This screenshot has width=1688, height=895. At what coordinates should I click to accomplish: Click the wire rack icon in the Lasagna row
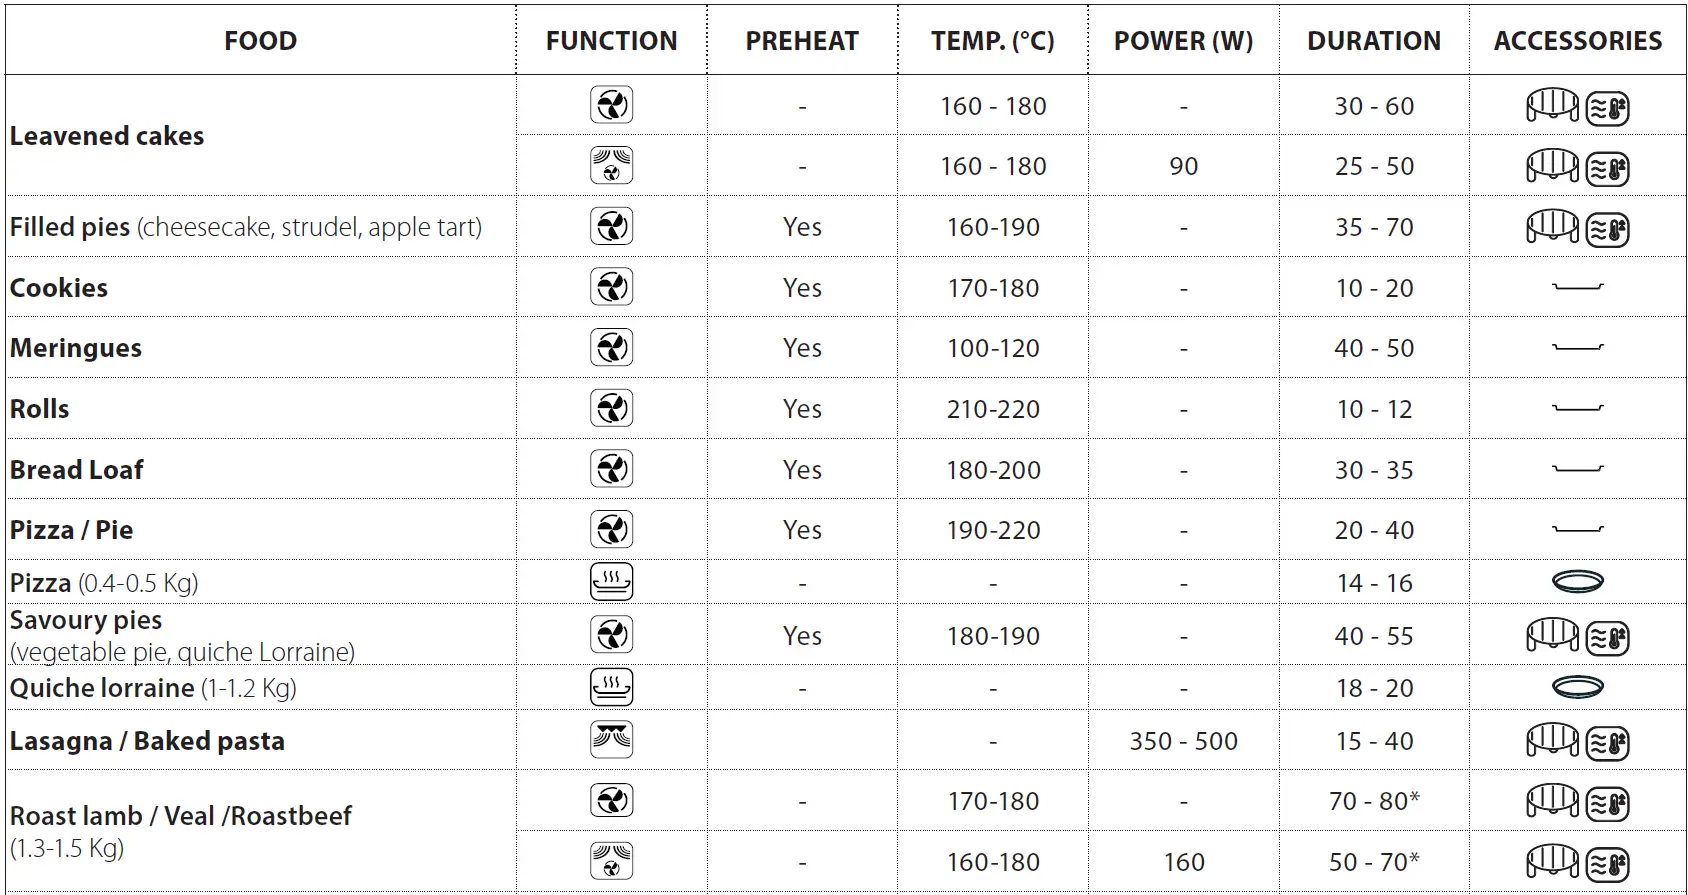point(1552,741)
